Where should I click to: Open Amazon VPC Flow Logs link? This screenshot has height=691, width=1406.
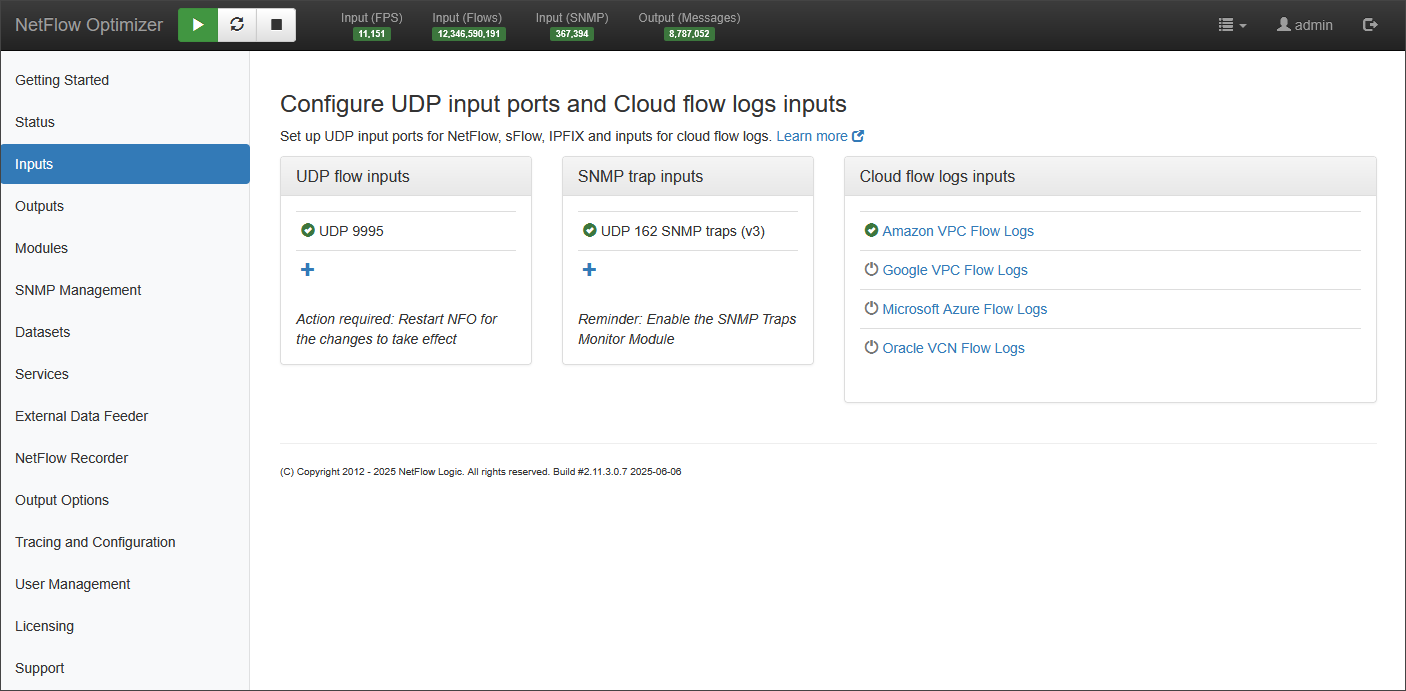pyautogui.click(x=958, y=231)
